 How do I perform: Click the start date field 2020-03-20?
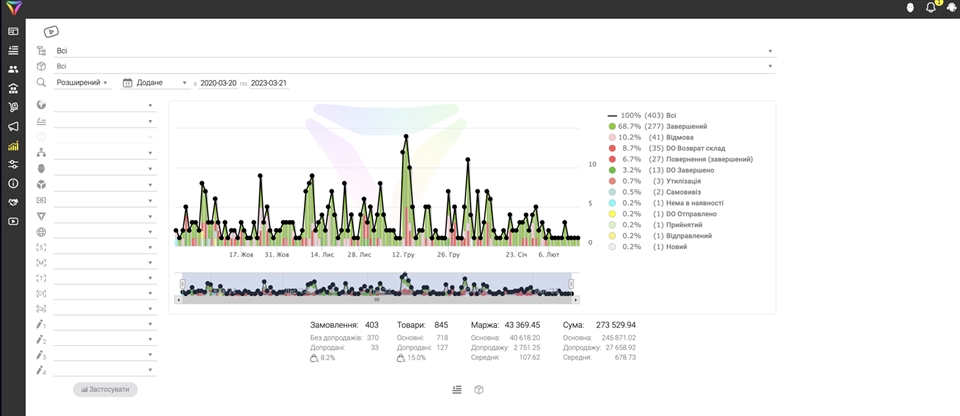click(x=218, y=83)
